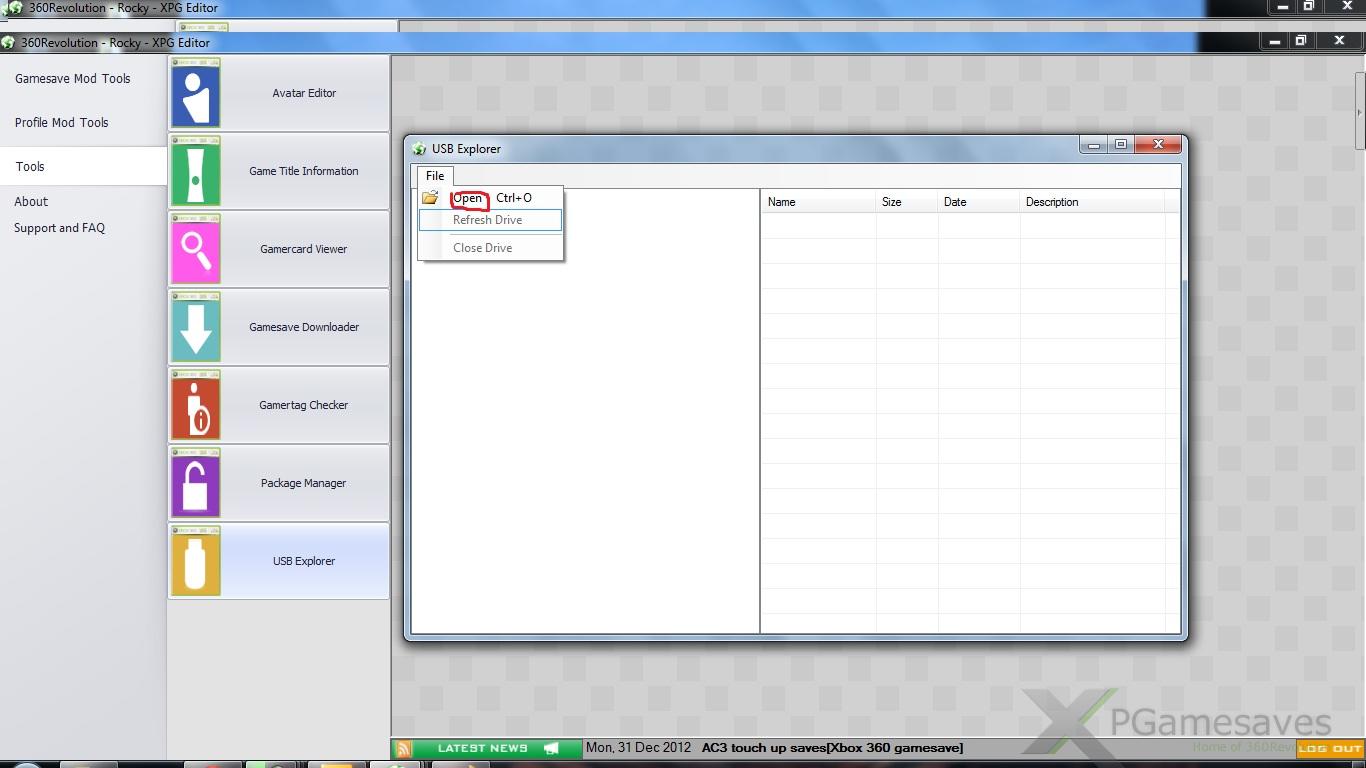Switch to Profile Mod Tools section
This screenshot has height=768, width=1366.
(x=62, y=123)
